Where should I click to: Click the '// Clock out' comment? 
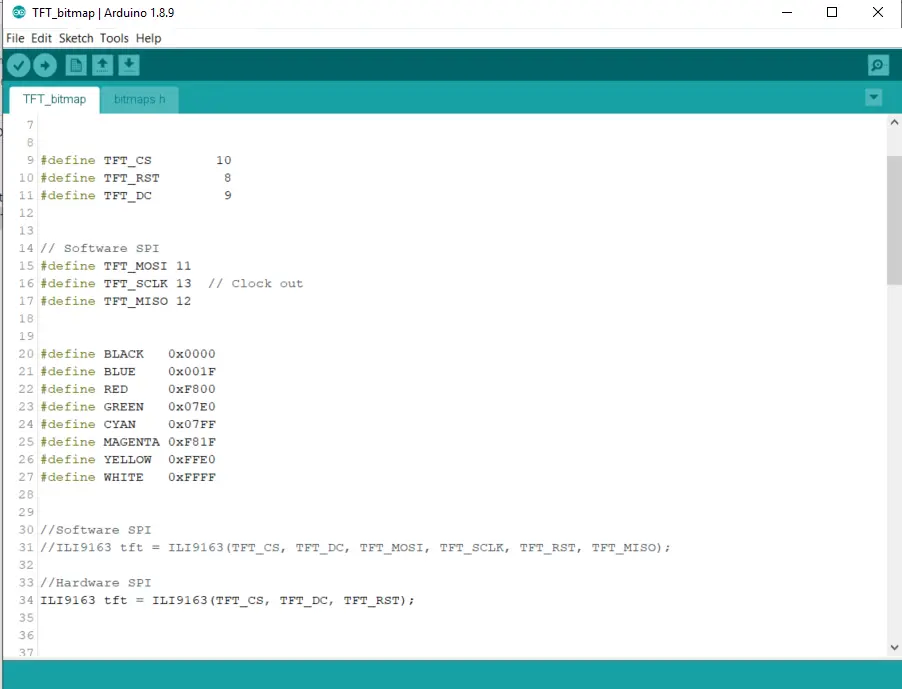point(255,284)
